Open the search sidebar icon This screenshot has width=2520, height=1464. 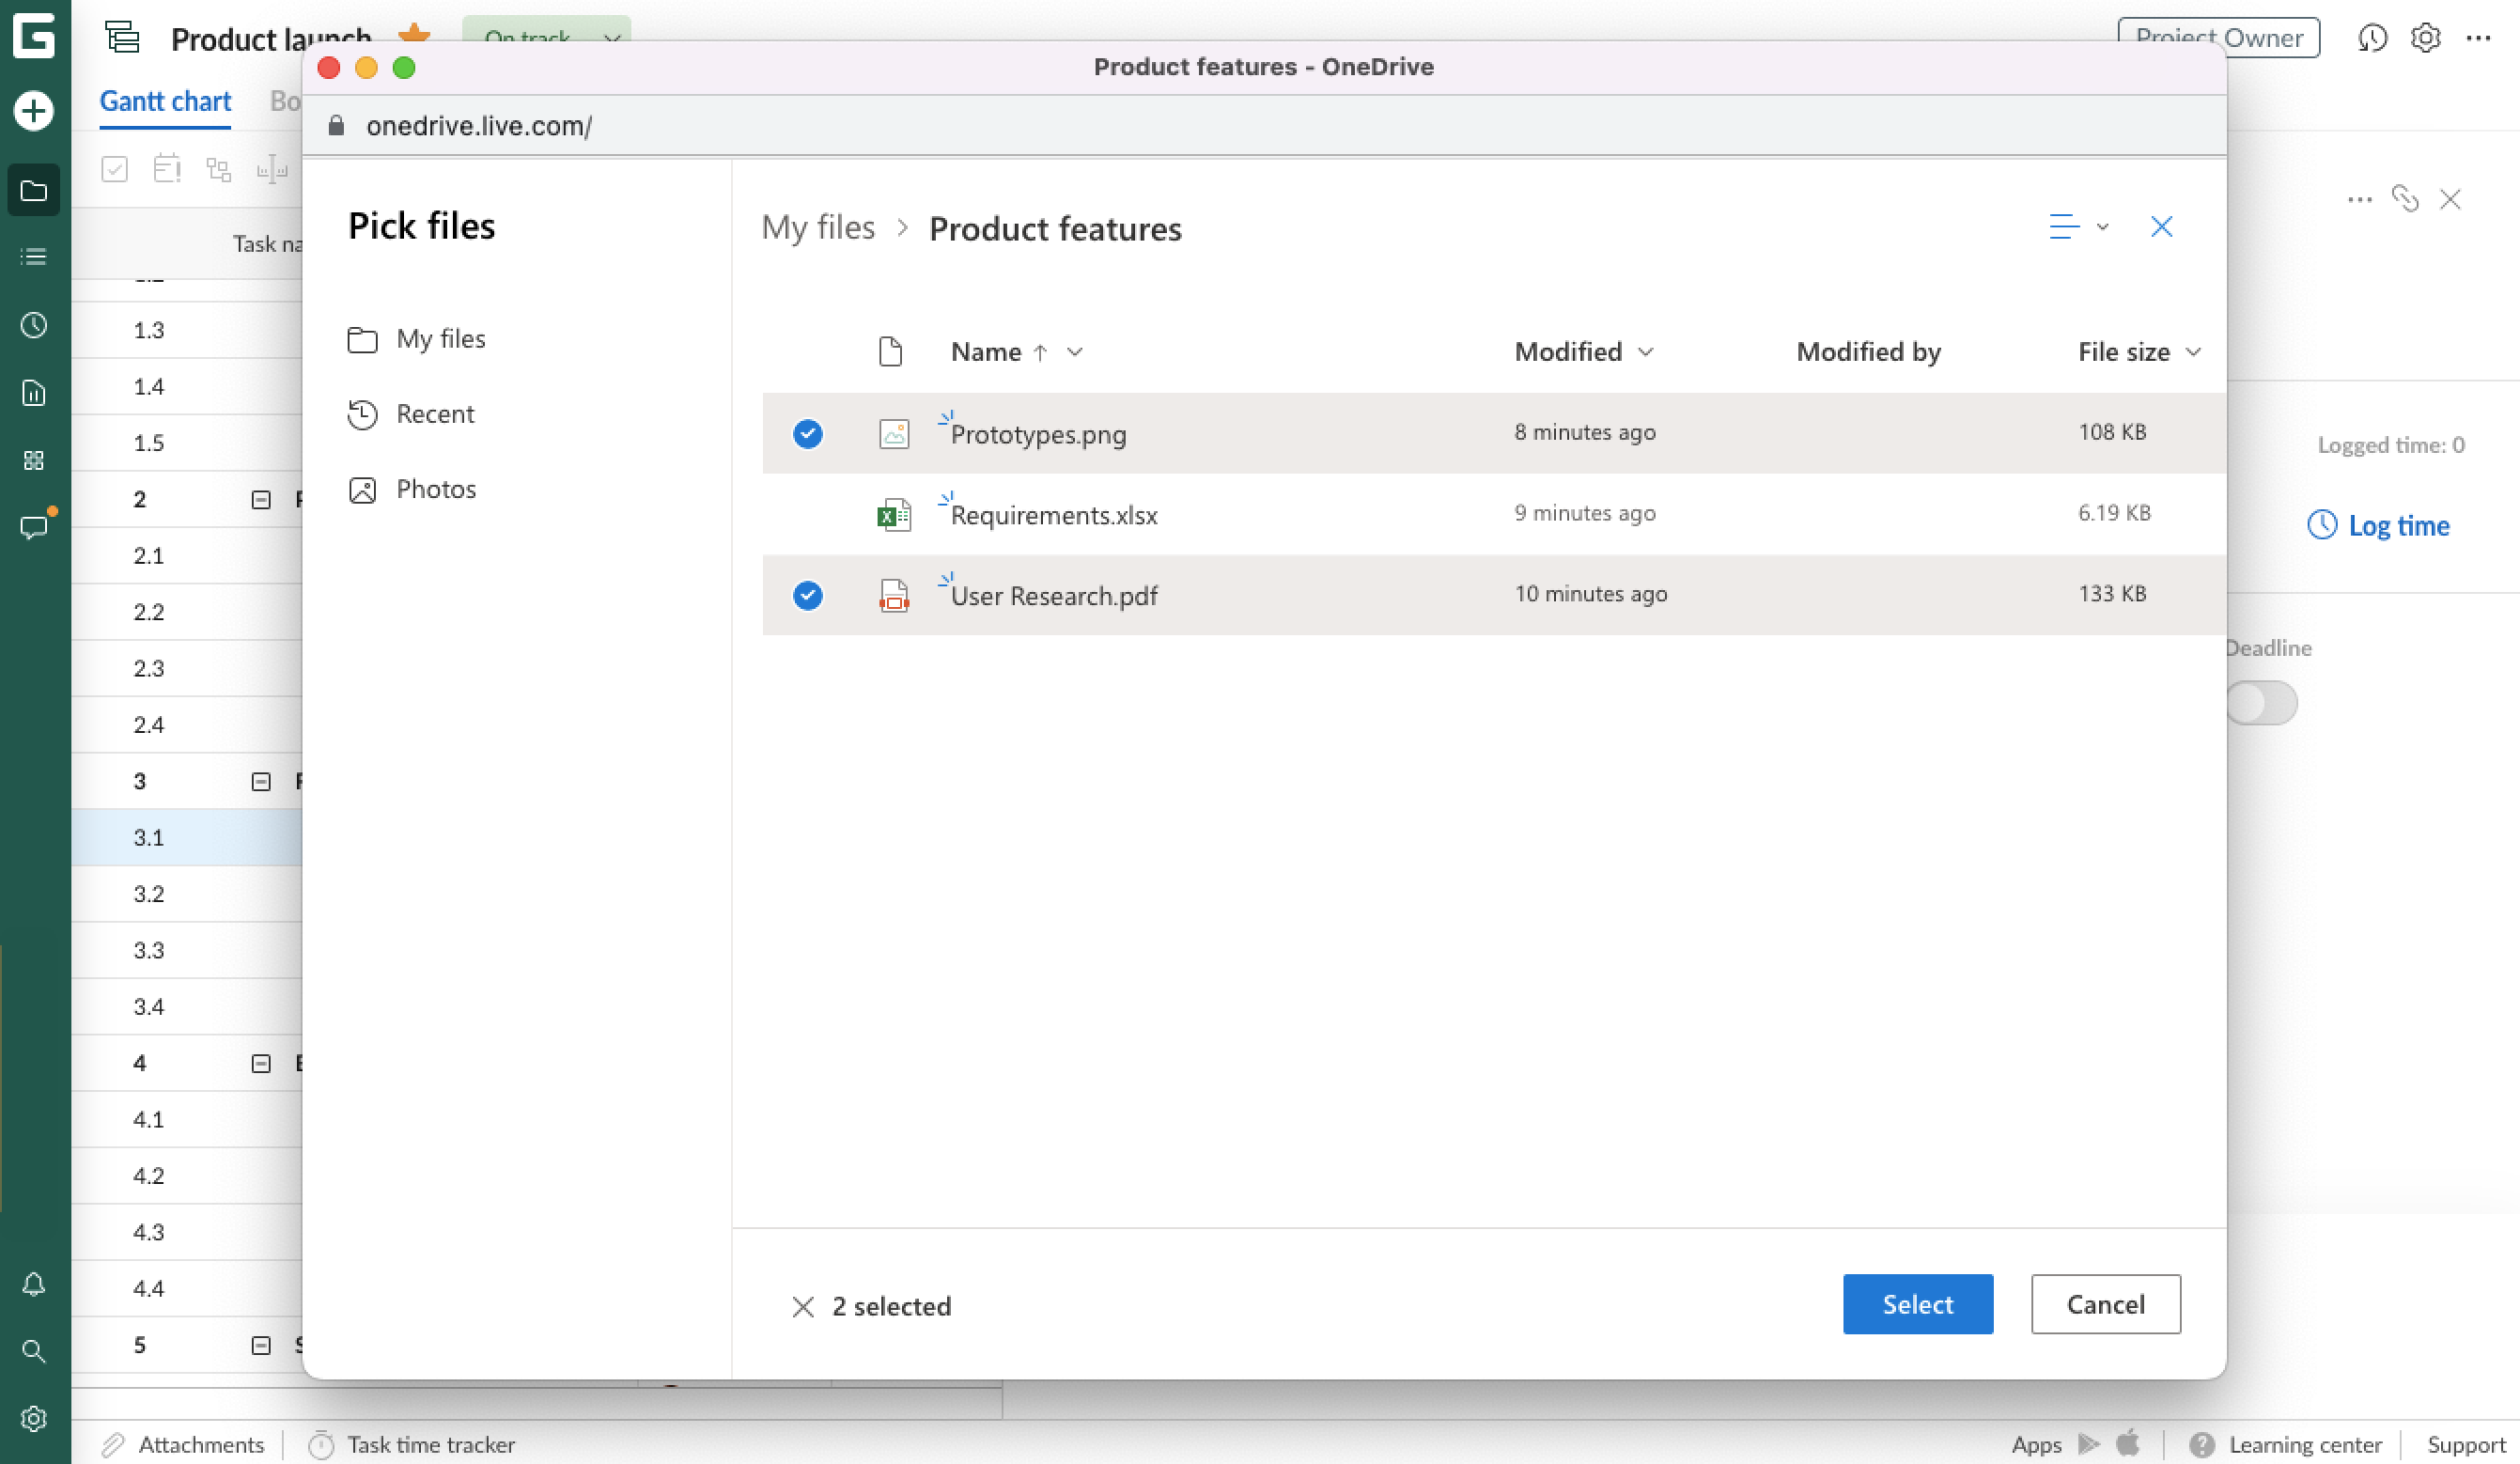click(34, 1351)
